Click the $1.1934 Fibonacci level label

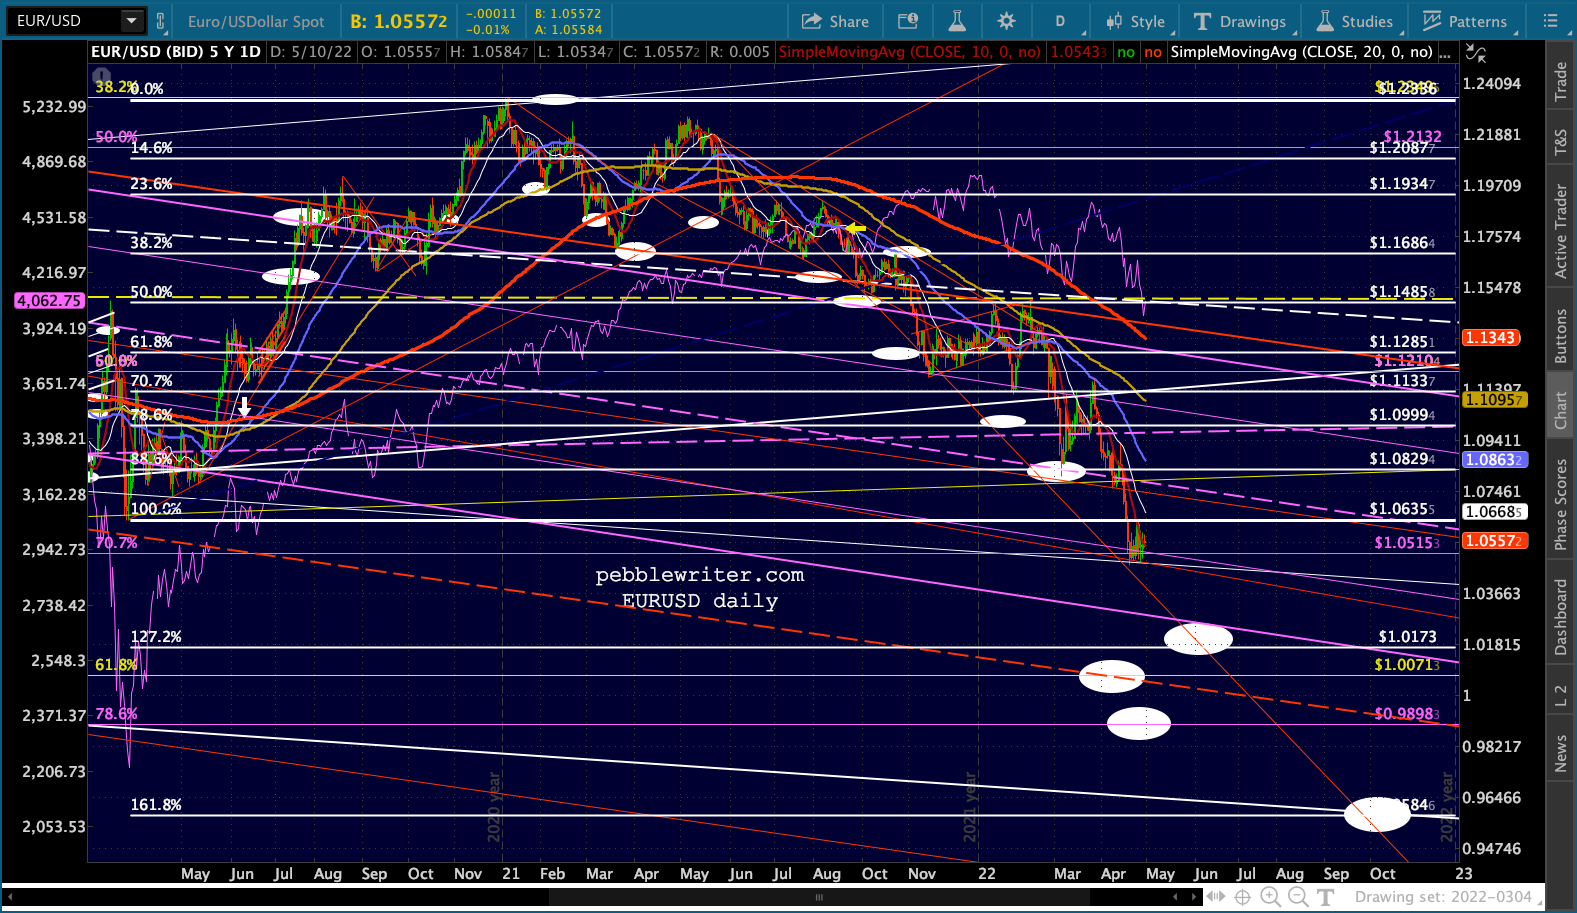tap(1402, 184)
